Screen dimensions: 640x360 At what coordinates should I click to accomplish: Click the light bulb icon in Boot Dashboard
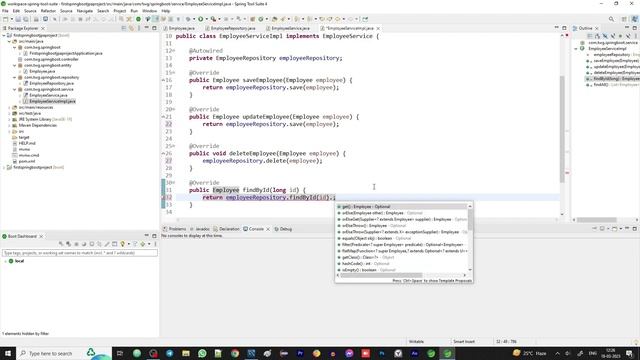point(122,244)
